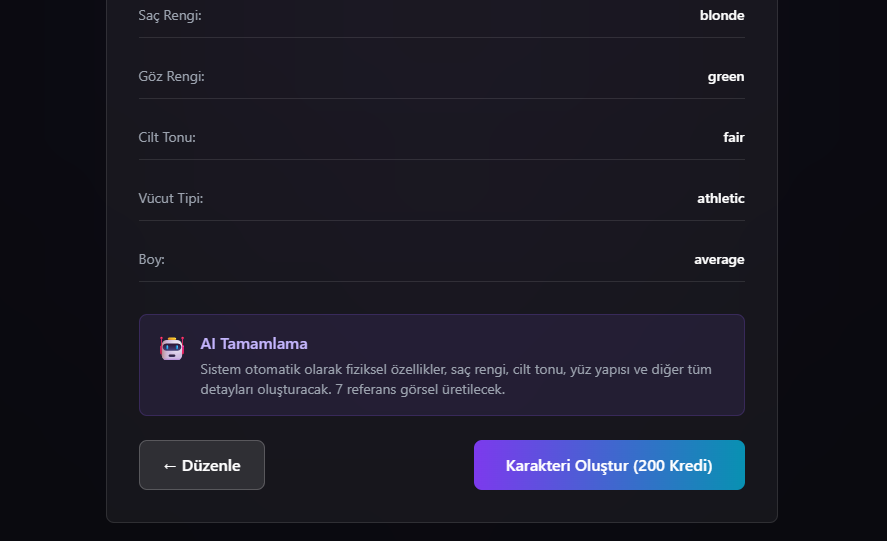887x541 pixels.
Task: Click the AI Tamamlama heading
Action: [x=254, y=344]
